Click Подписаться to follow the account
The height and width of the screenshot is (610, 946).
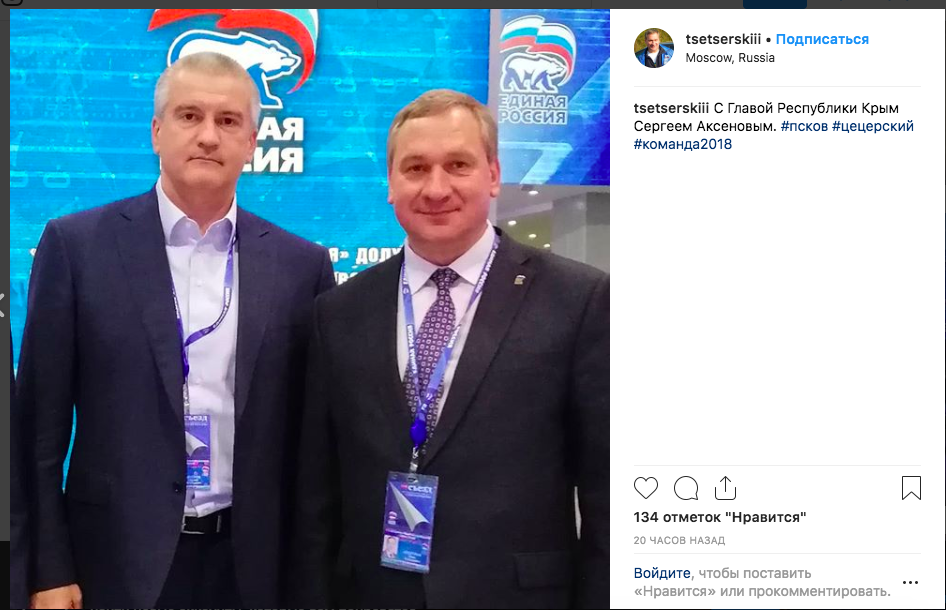tap(822, 39)
